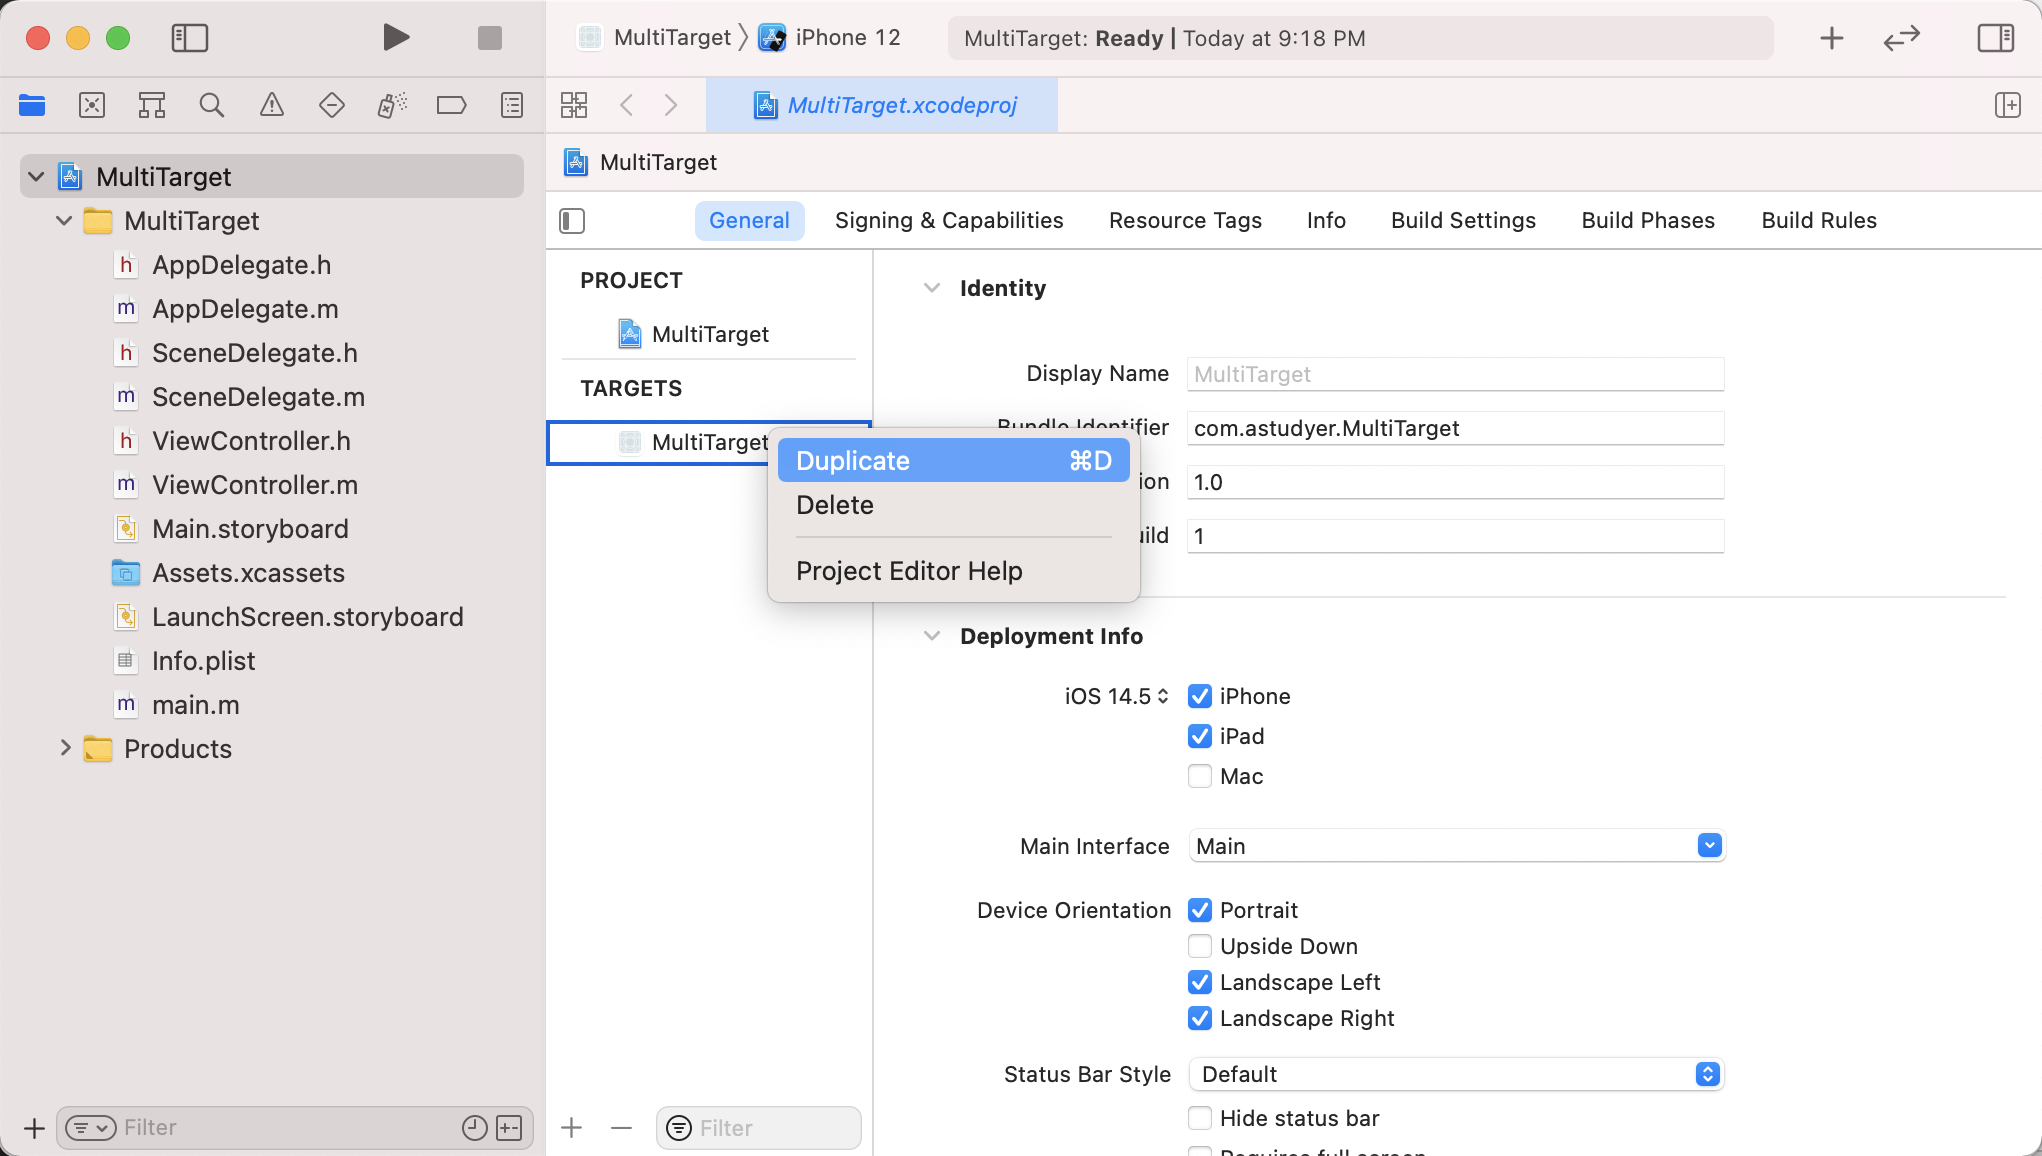Open the Main Interface dropdown

1709,846
